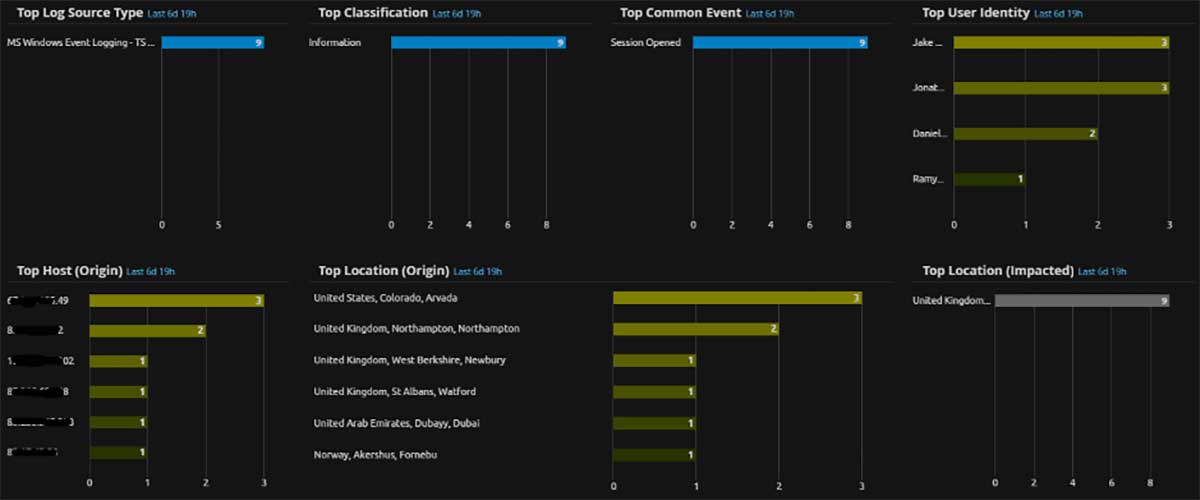The width and height of the screenshot is (1200, 500).
Task: Click the United Kingdom, St Albans, Watford label
Action: 395,392
